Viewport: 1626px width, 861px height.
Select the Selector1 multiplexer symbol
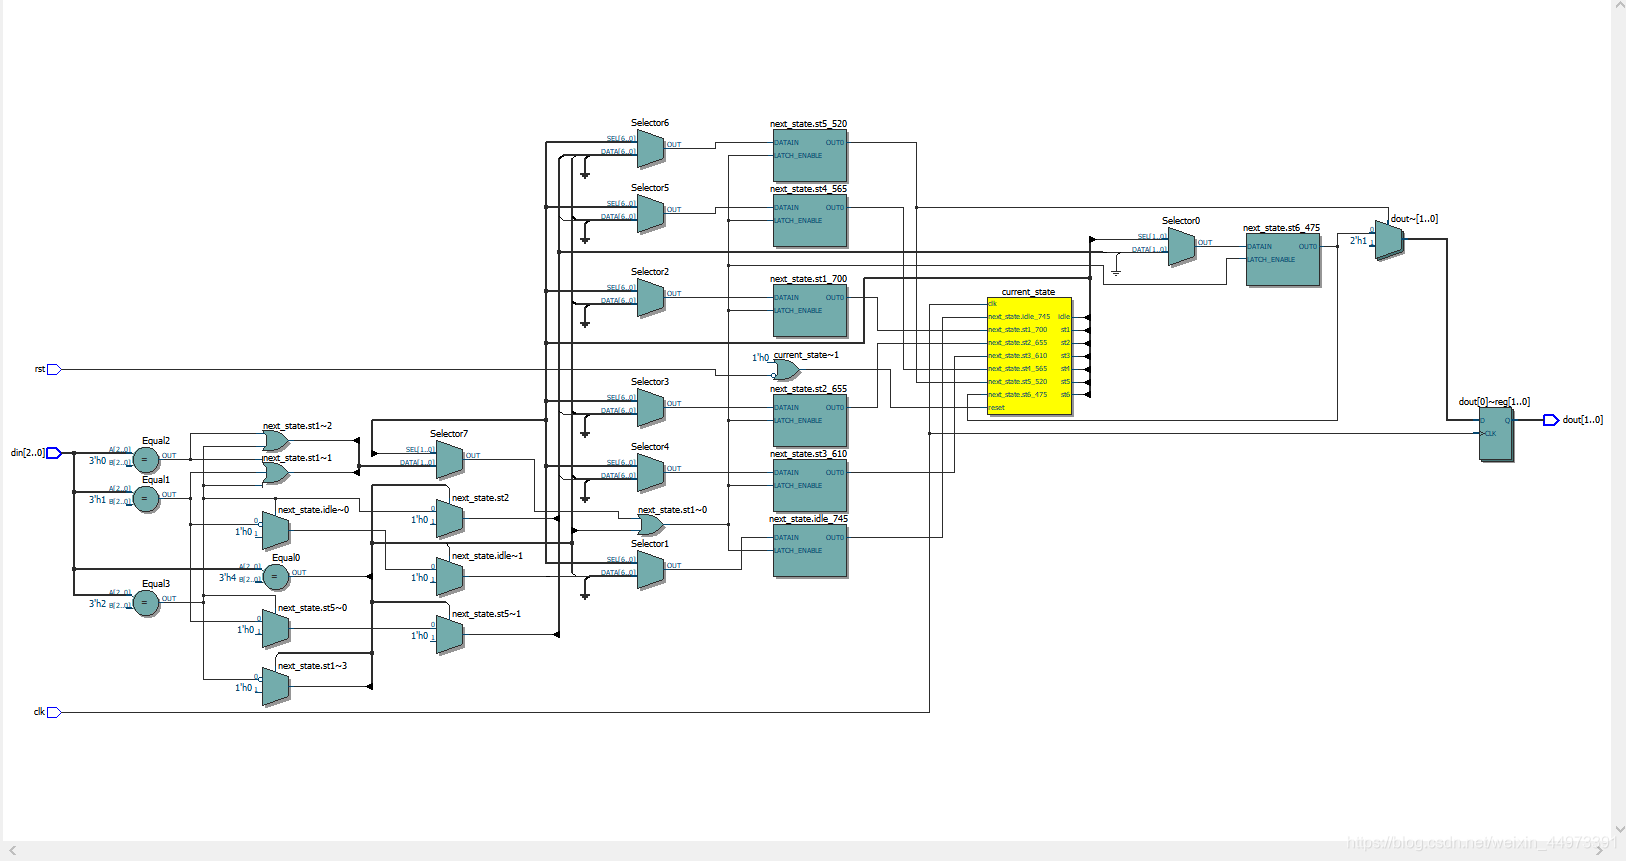650,570
